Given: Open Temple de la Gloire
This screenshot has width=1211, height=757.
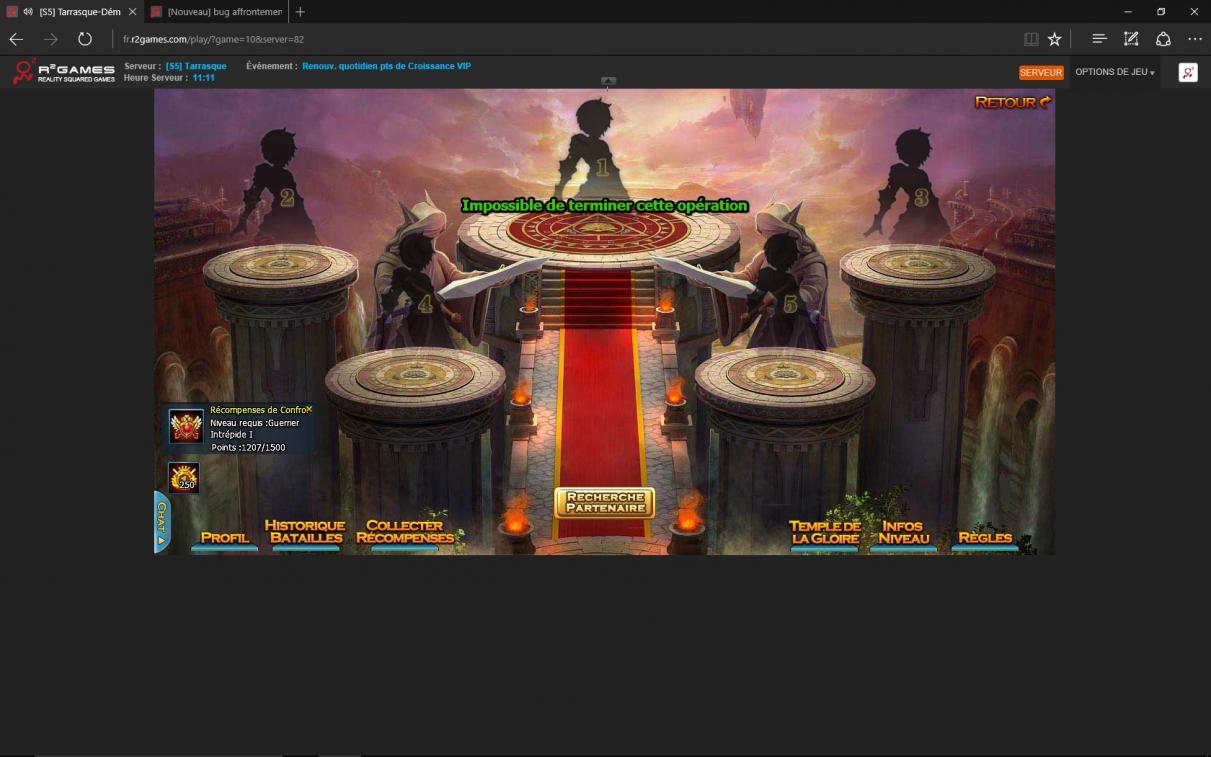Looking at the screenshot, I should tap(824, 532).
